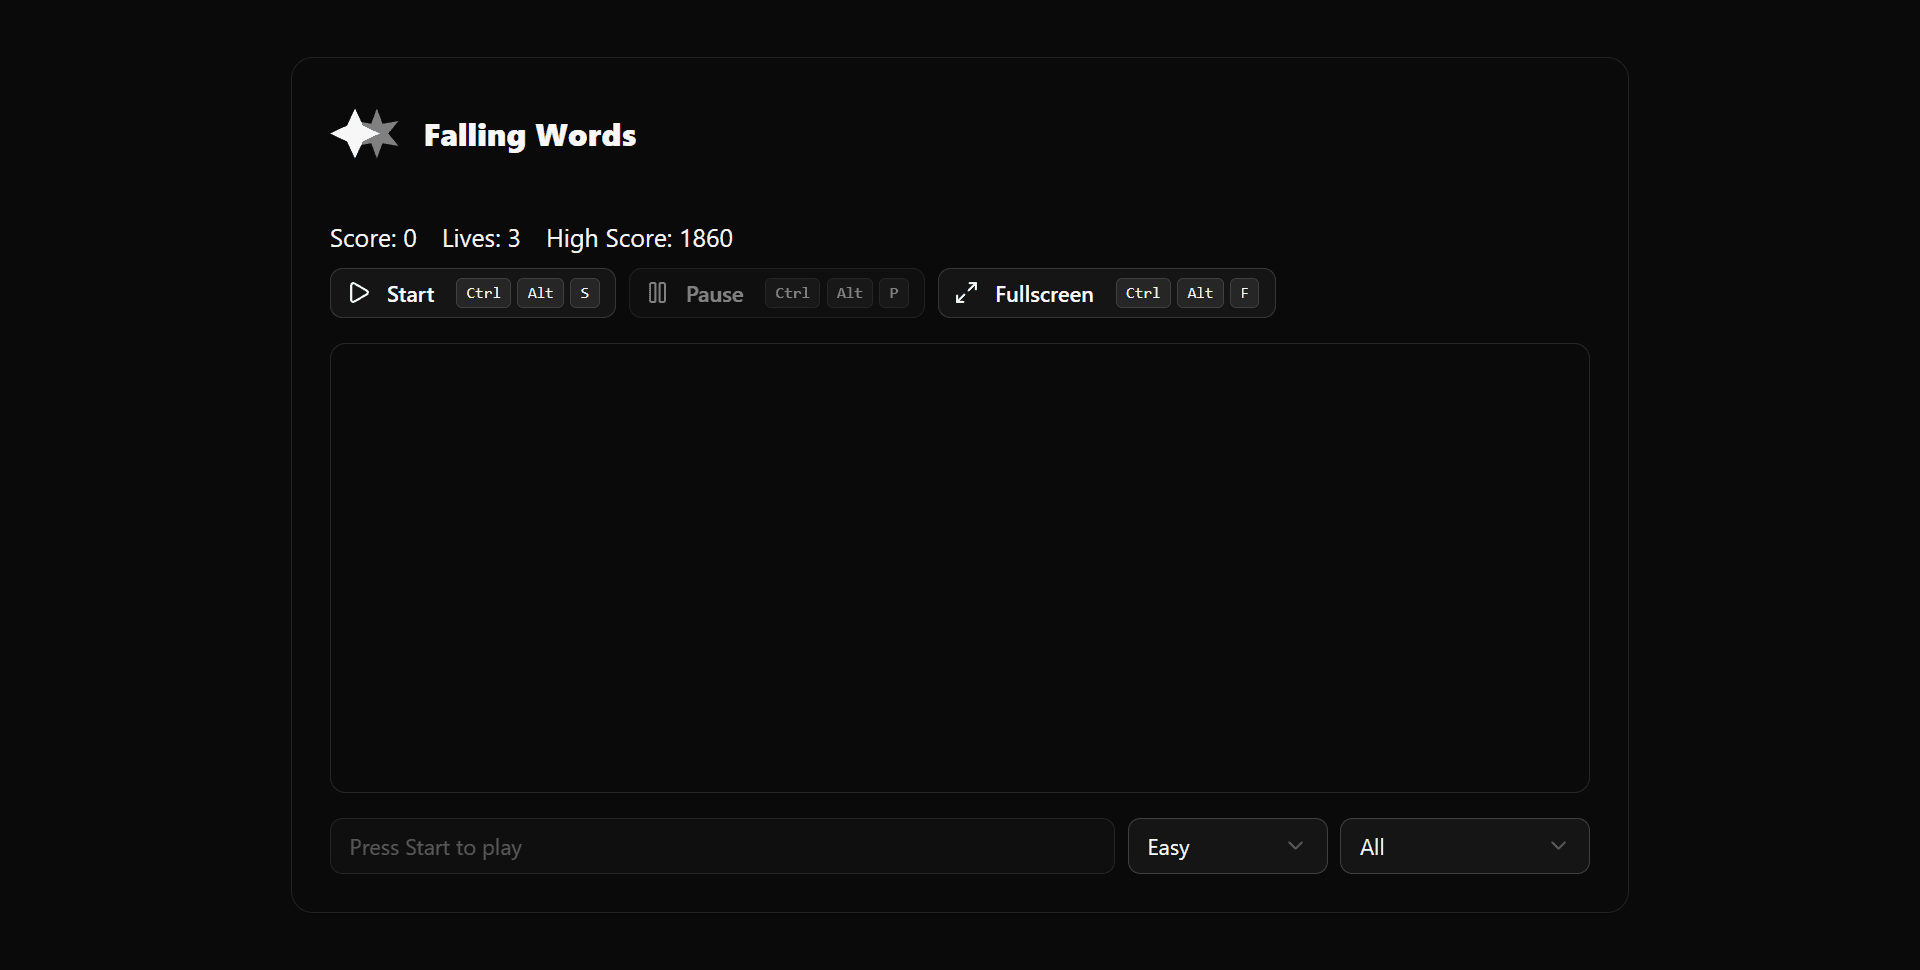Click the P keycap on the Pause button
This screenshot has height=970, width=1920.
(894, 293)
